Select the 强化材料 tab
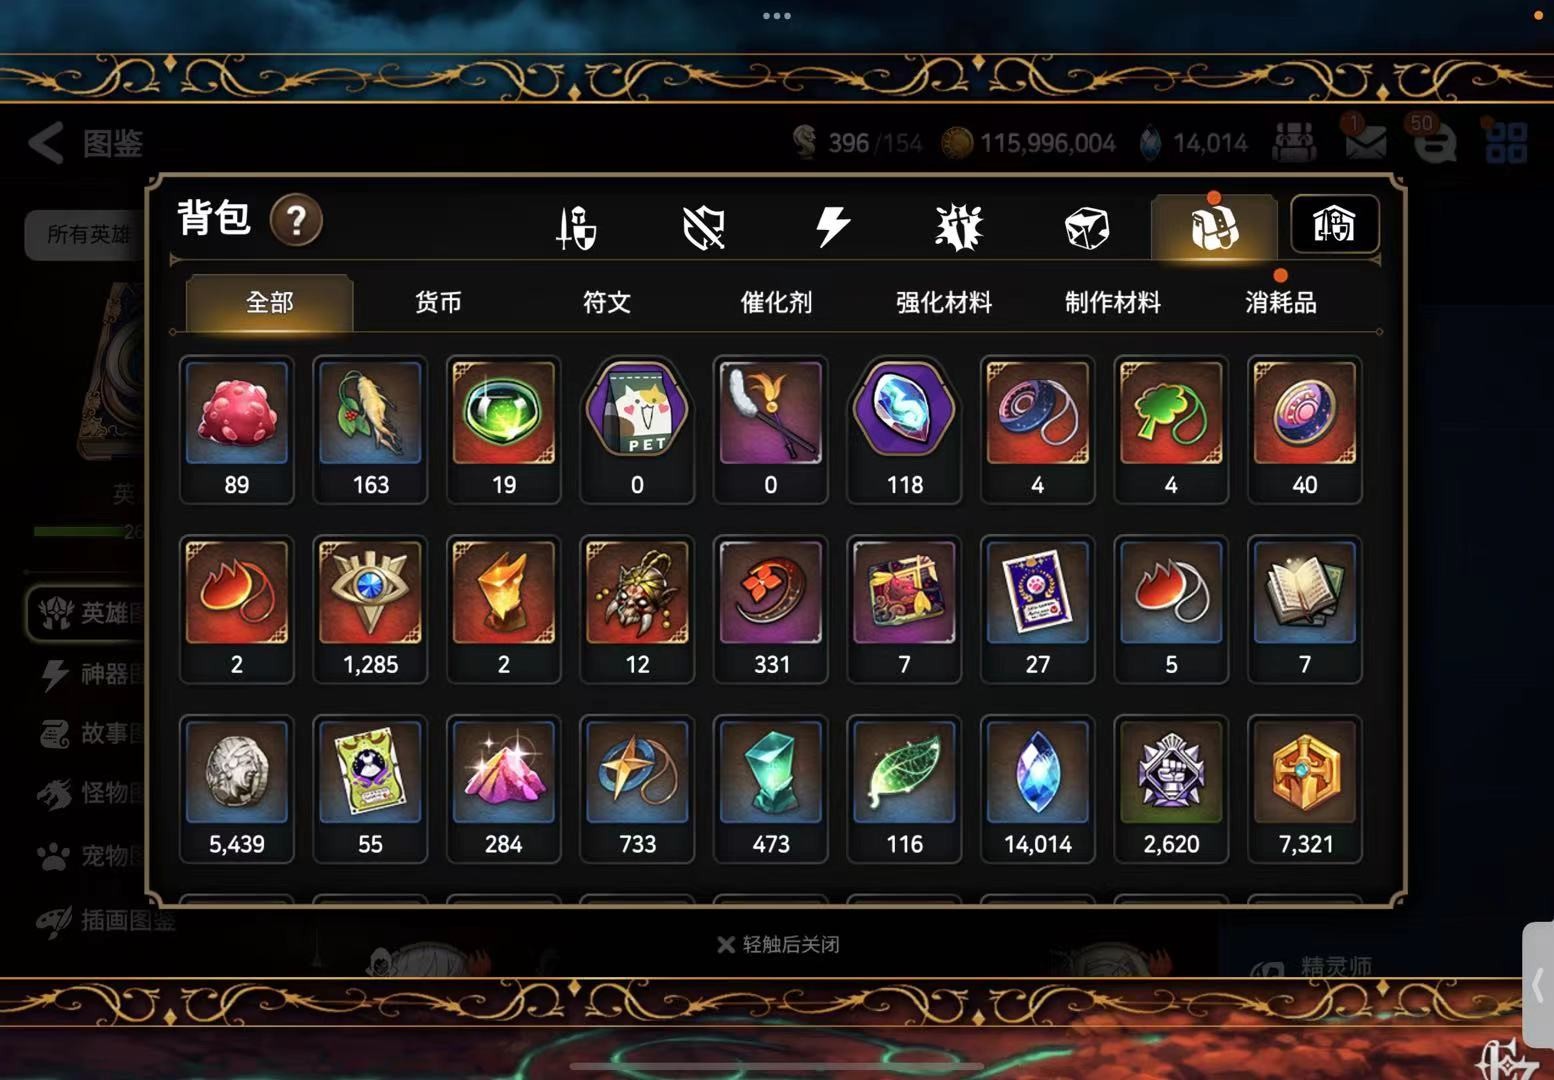This screenshot has height=1080, width=1554. 944,302
